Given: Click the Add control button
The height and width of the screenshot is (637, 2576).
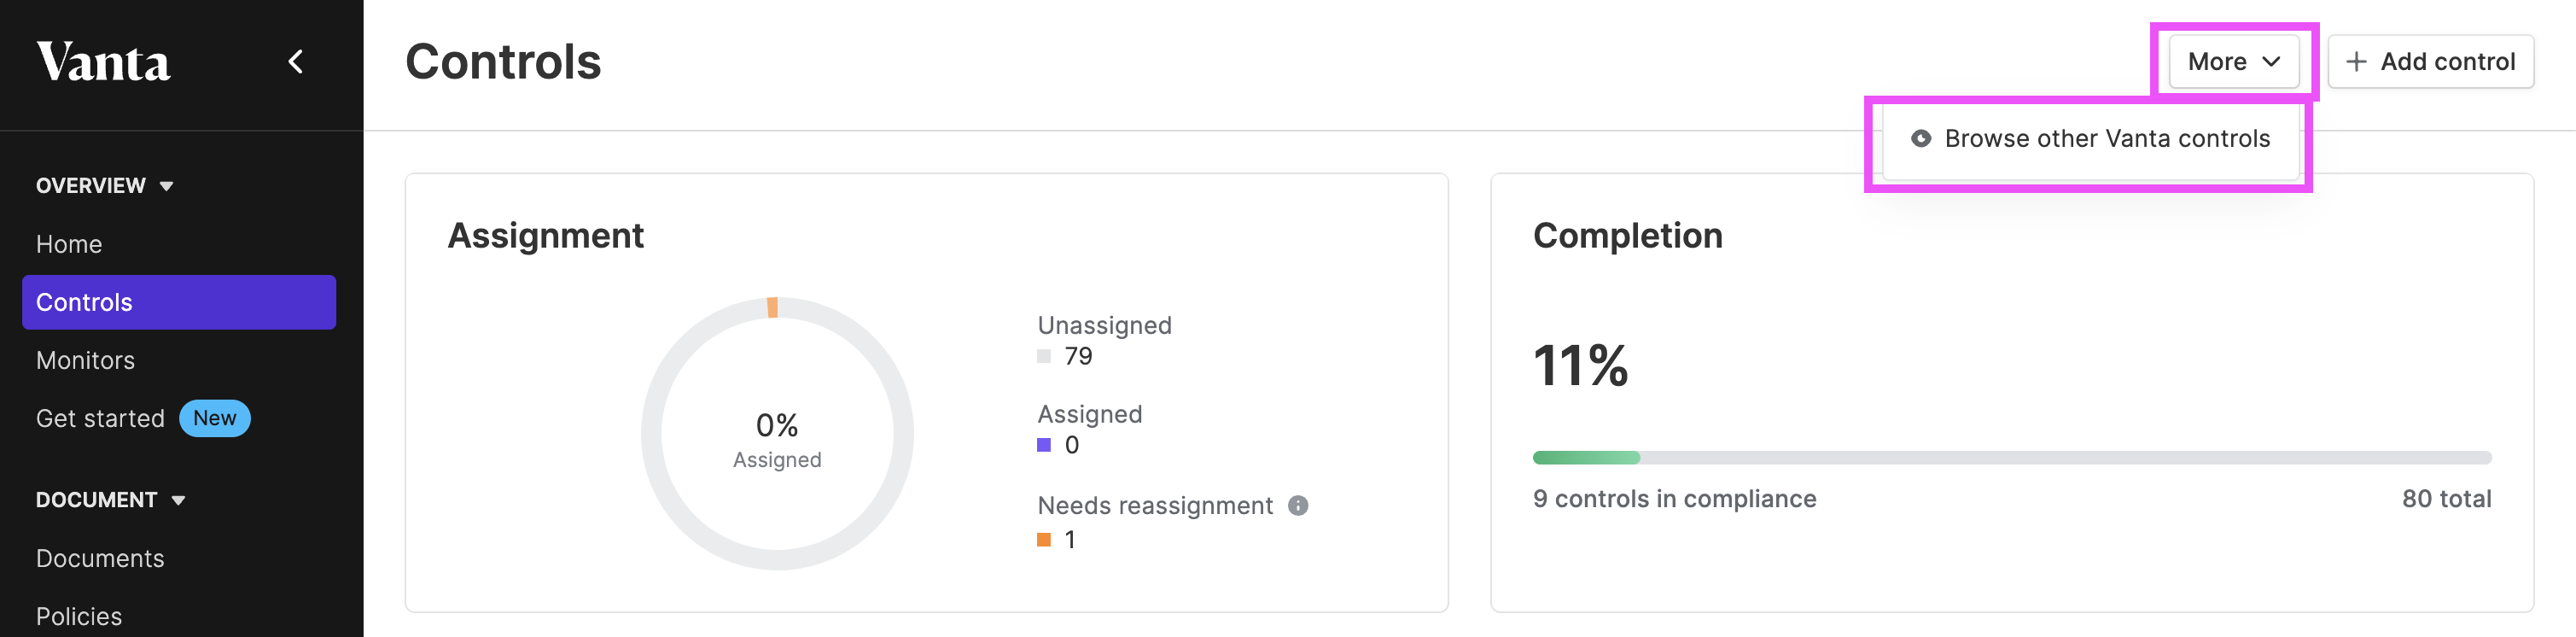Looking at the screenshot, I should [2431, 62].
